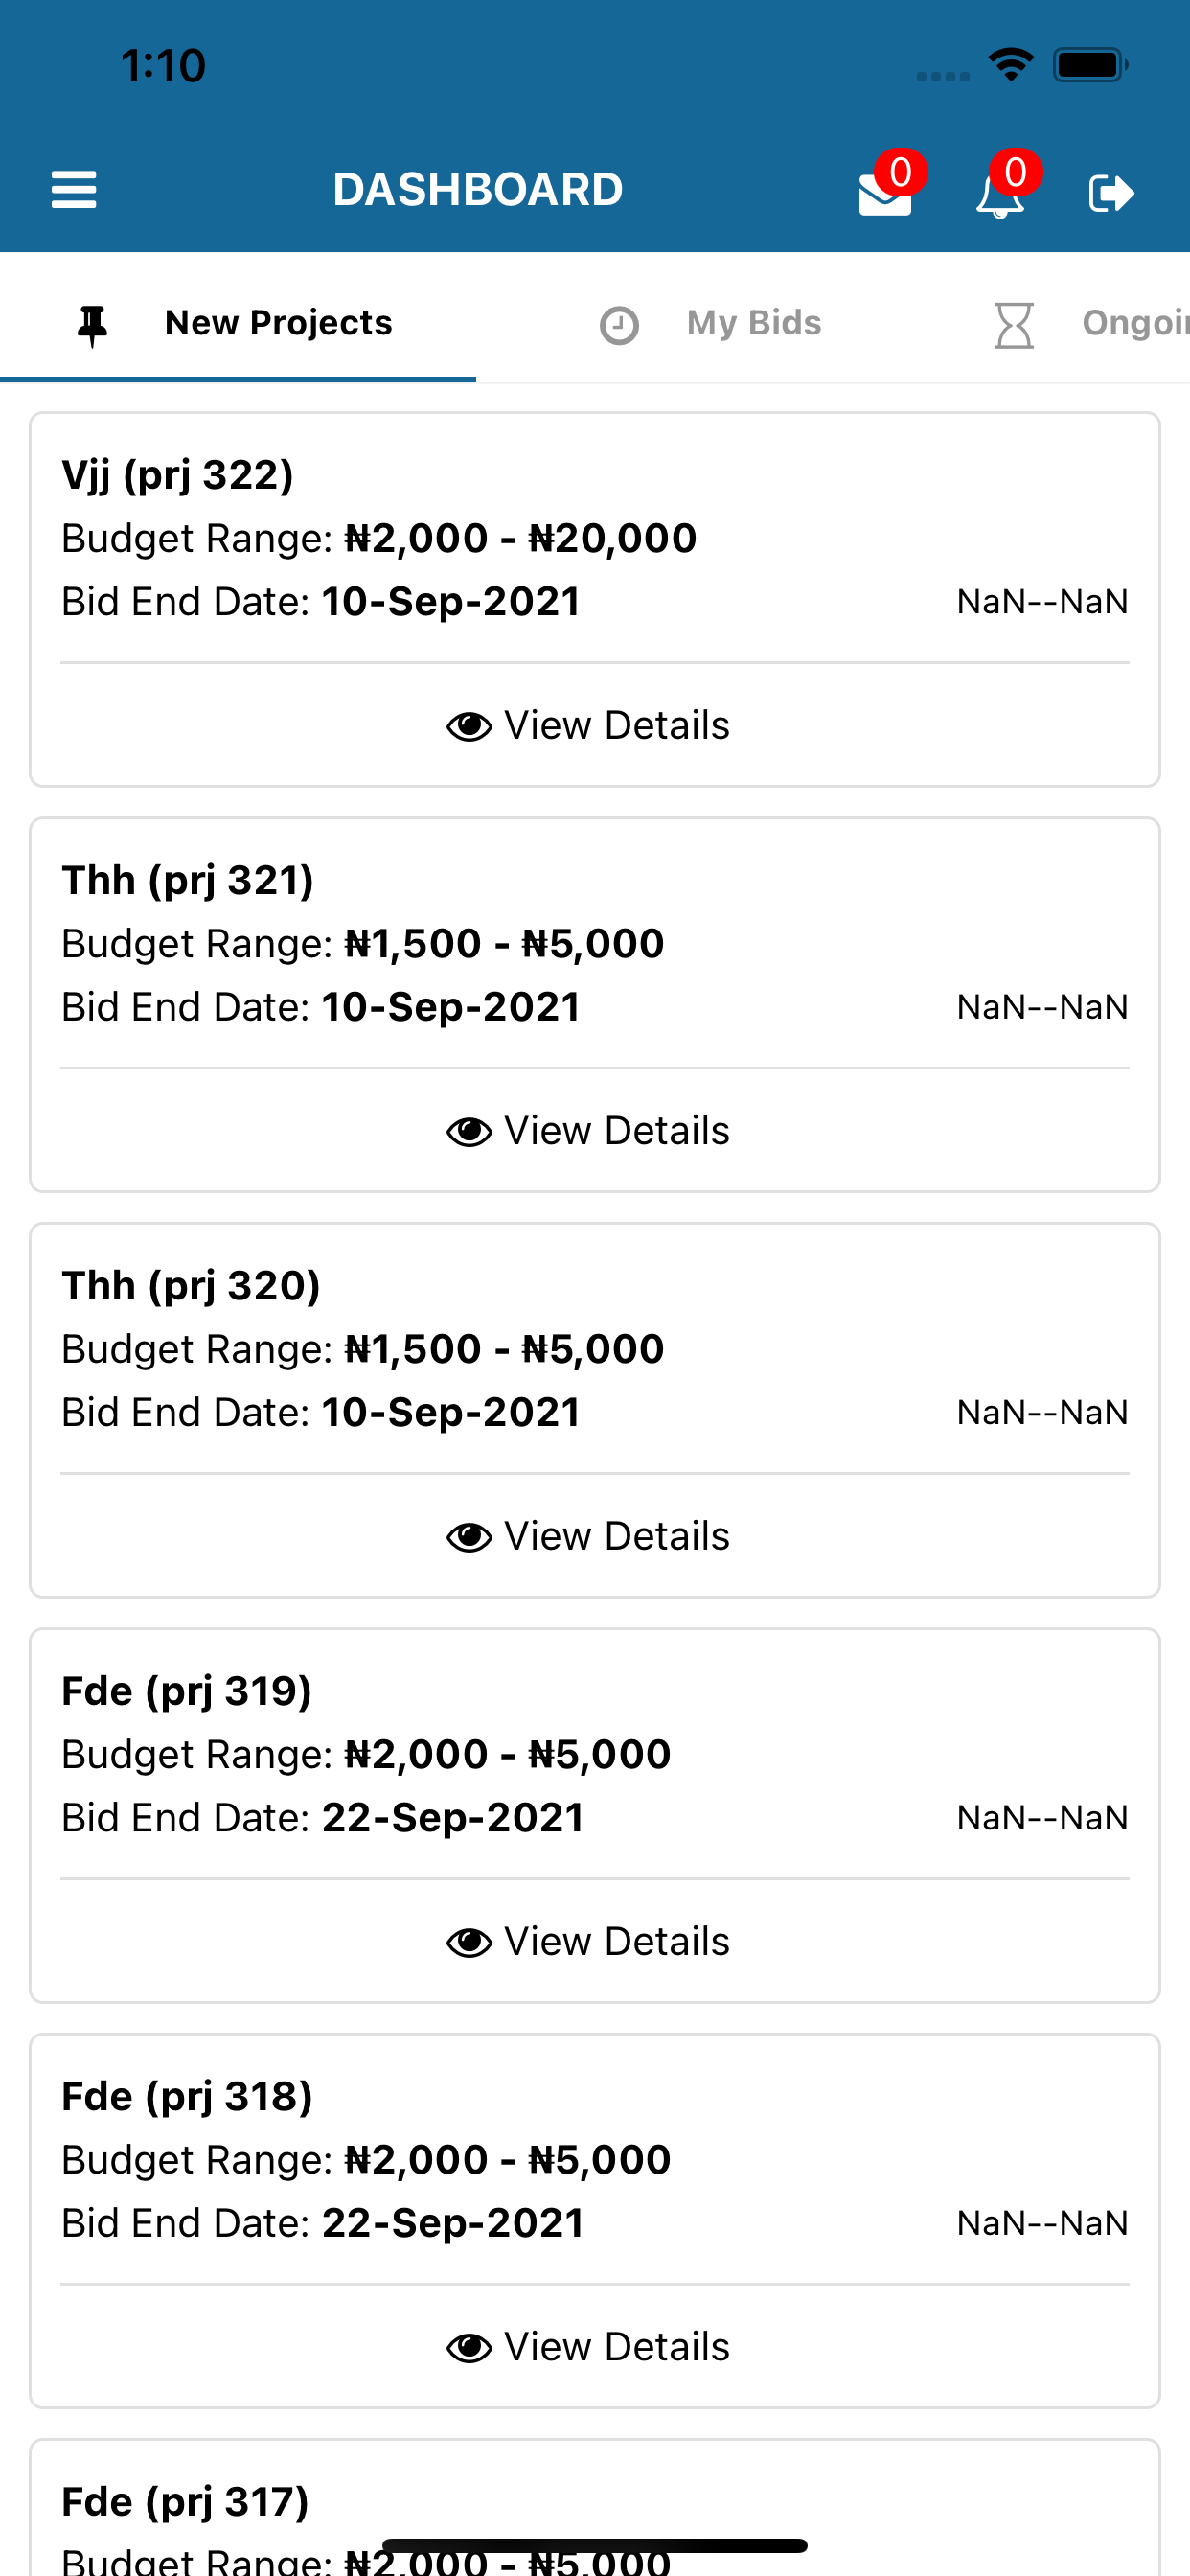This screenshot has height=2576, width=1190.
Task: View Details of Thh prj 321
Action: [589, 1131]
